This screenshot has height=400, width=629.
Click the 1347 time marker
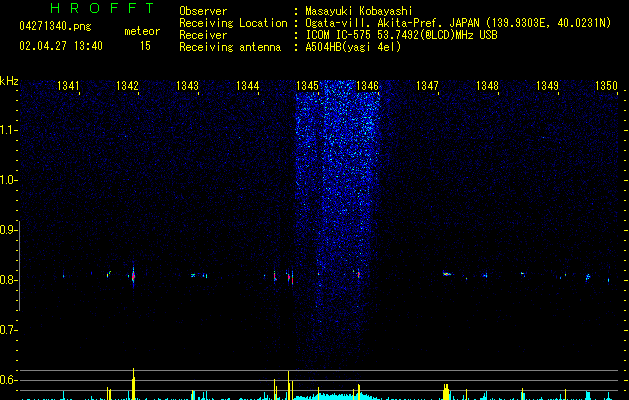click(x=428, y=86)
